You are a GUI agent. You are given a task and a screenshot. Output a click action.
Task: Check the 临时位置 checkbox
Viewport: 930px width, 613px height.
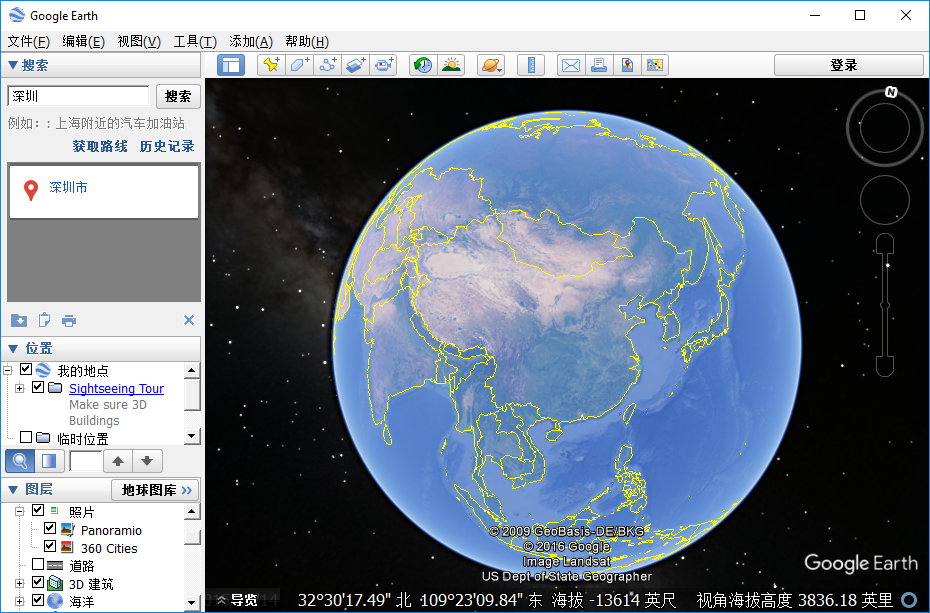26,437
